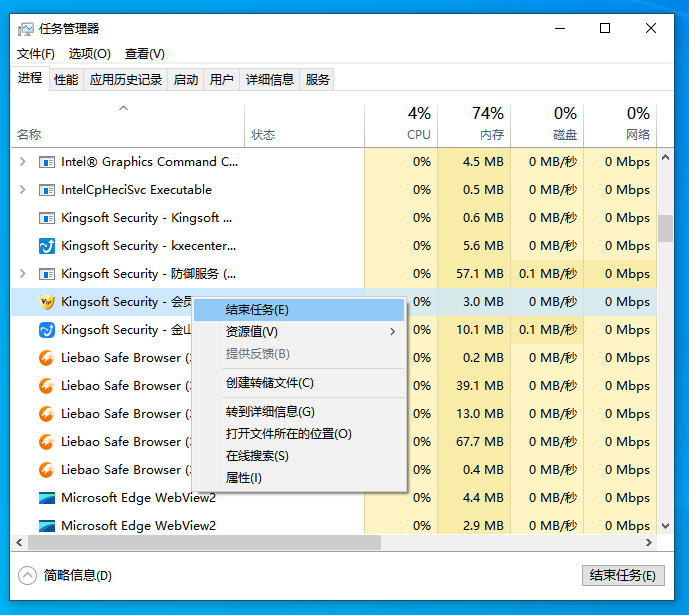
Task: Click Liebao icon in the 67.7 MB row
Action: [x=47, y=442]
